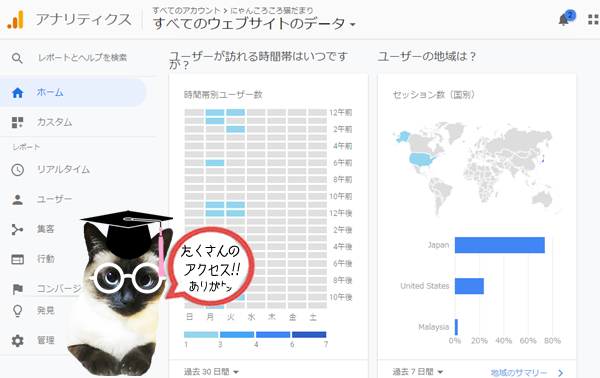
Task: Click the 集客 acquisition icon
Action: (18, 230)
